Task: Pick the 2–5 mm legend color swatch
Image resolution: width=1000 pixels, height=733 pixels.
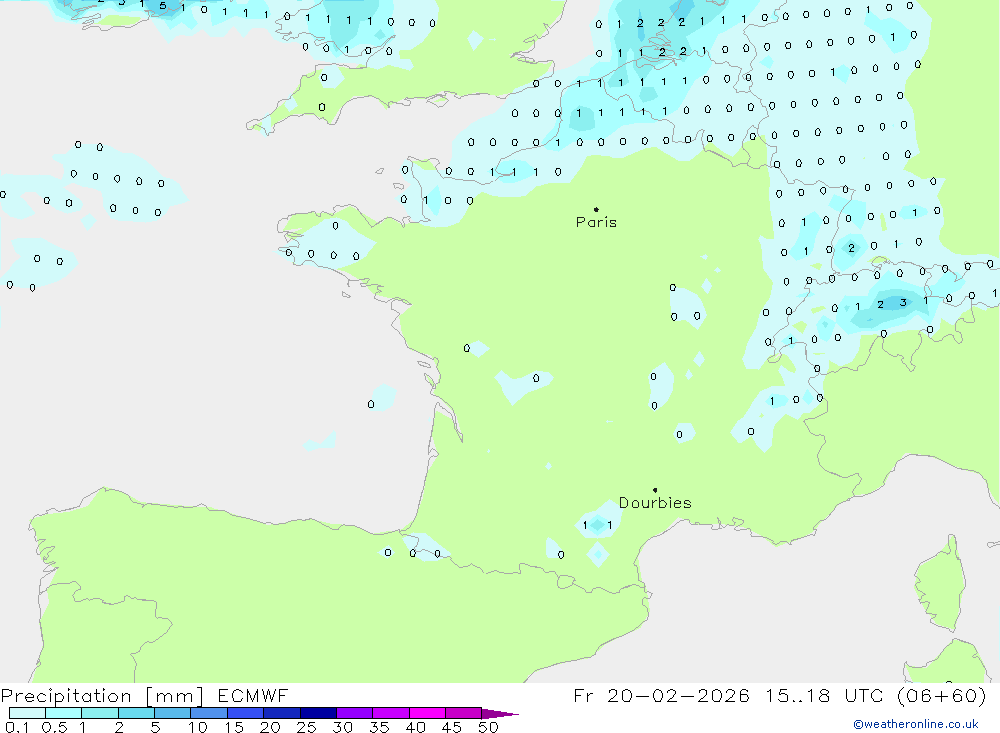Action: [136, 713]
